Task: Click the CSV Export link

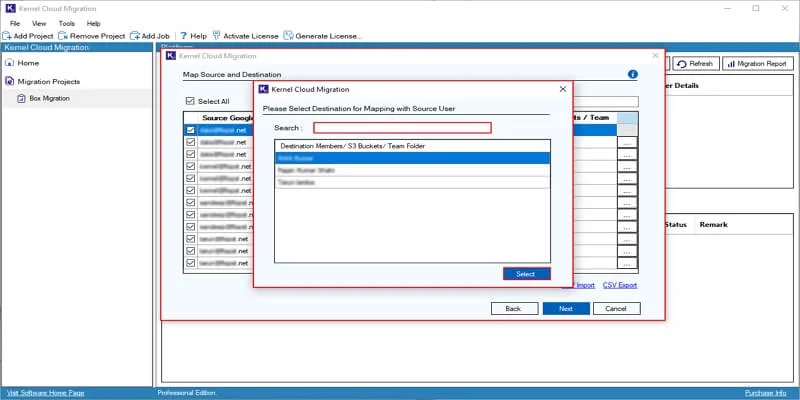Action: point(620,285)
